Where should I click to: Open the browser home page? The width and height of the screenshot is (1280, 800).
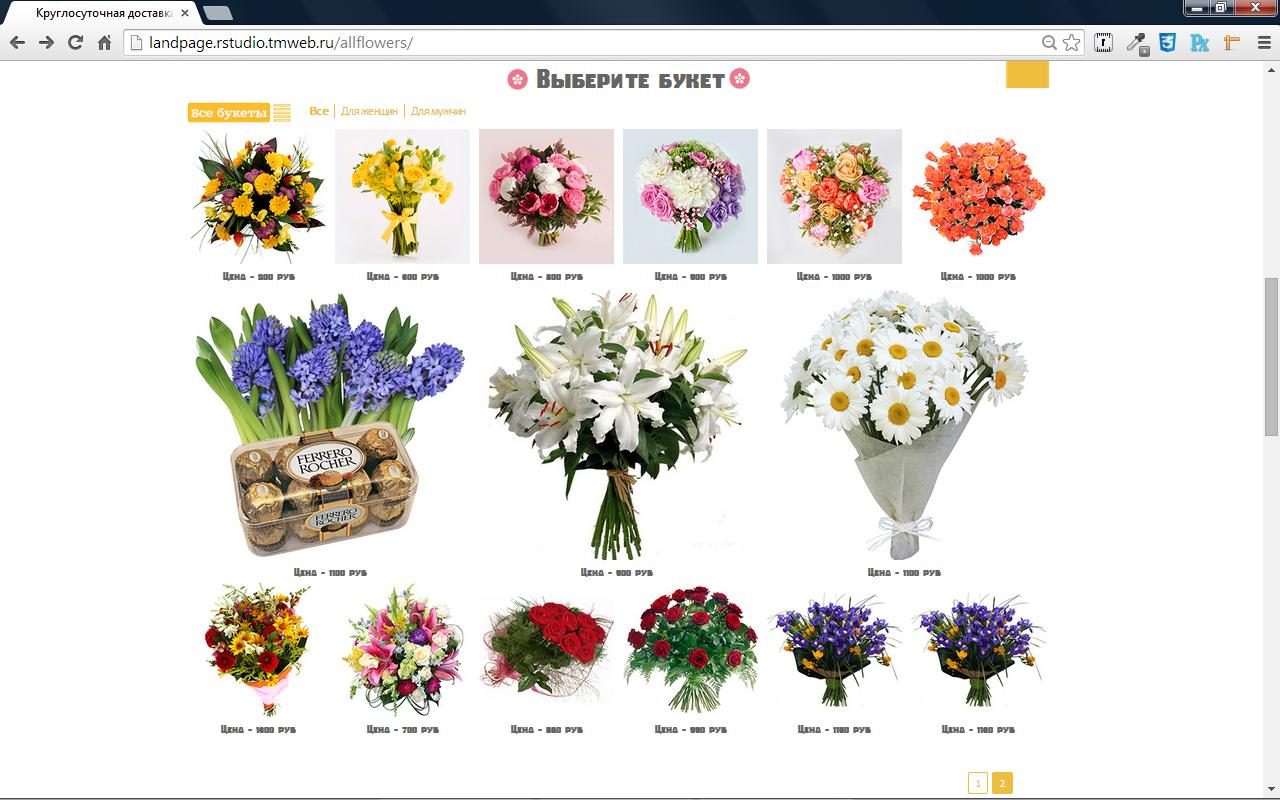(104, 43)
